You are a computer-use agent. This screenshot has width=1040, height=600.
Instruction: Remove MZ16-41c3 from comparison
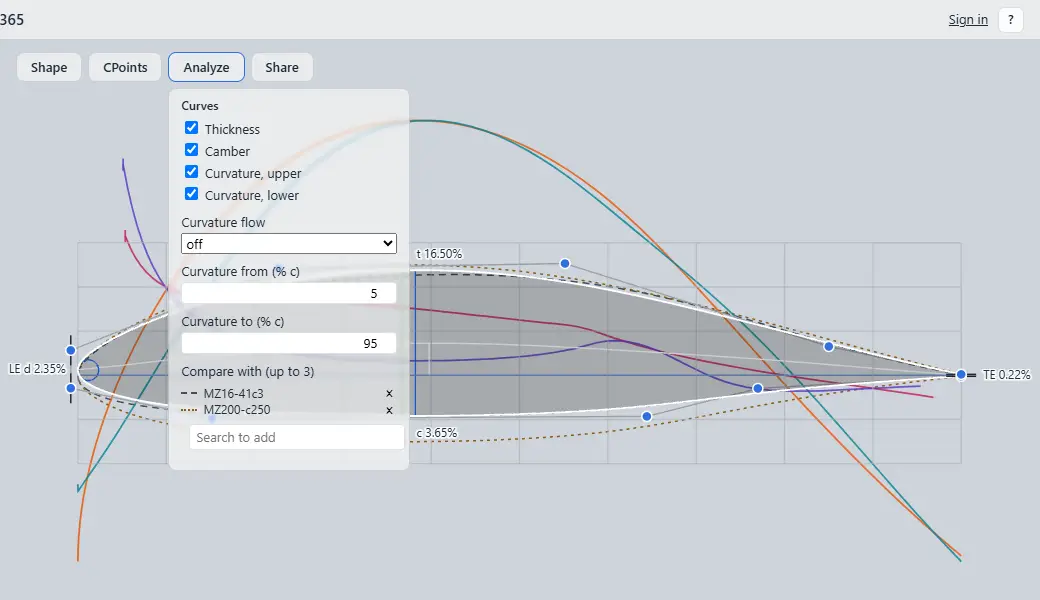click(389, 393)
